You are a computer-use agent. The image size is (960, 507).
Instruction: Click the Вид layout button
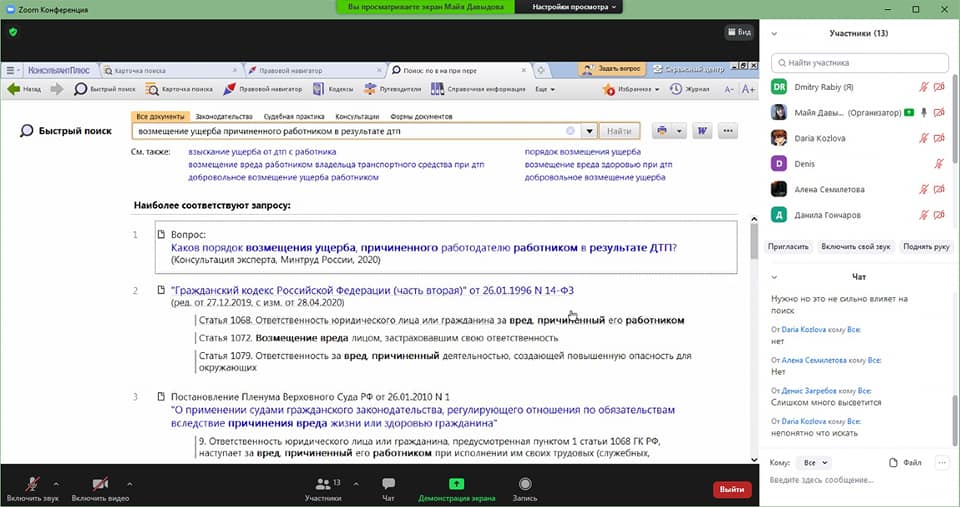pos(739,32)
